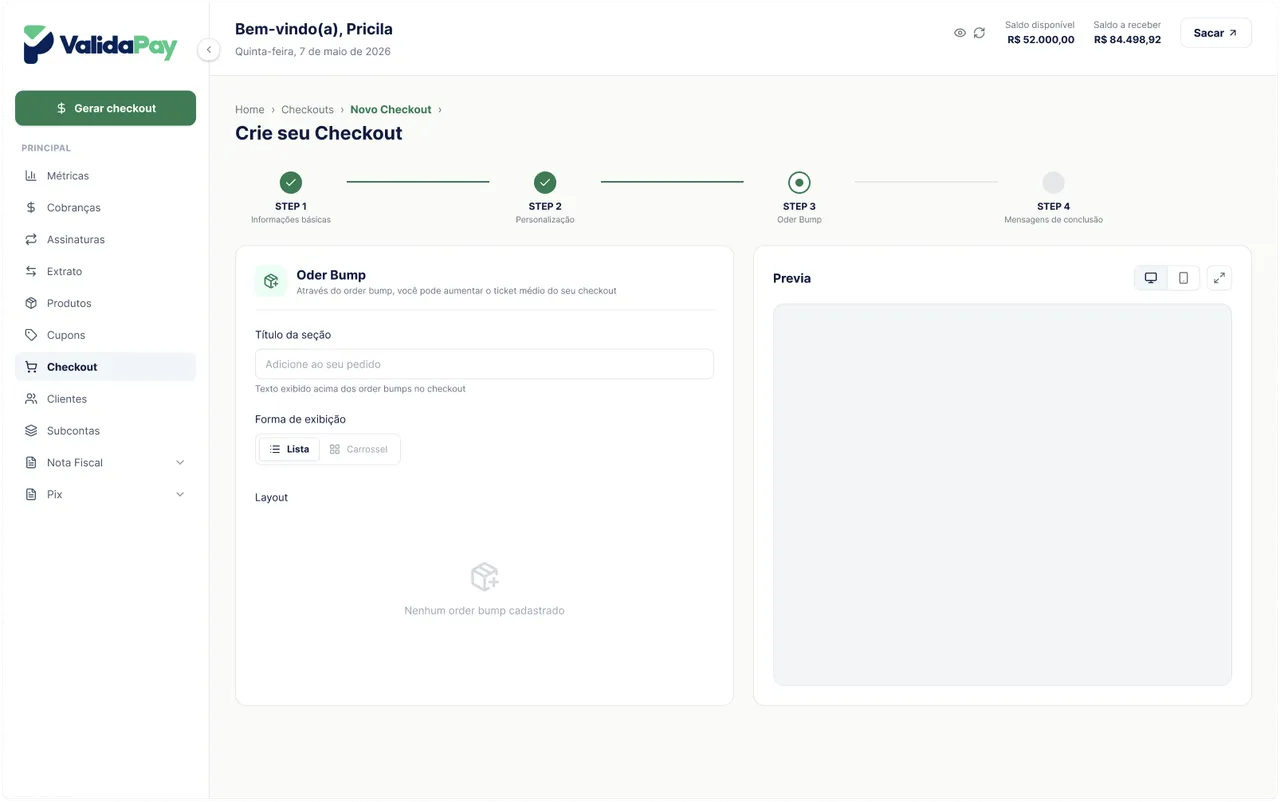This screenshot has width=1280, height=802.
Task: Refresh balances with the reload icon
Action: click(979, 33)
